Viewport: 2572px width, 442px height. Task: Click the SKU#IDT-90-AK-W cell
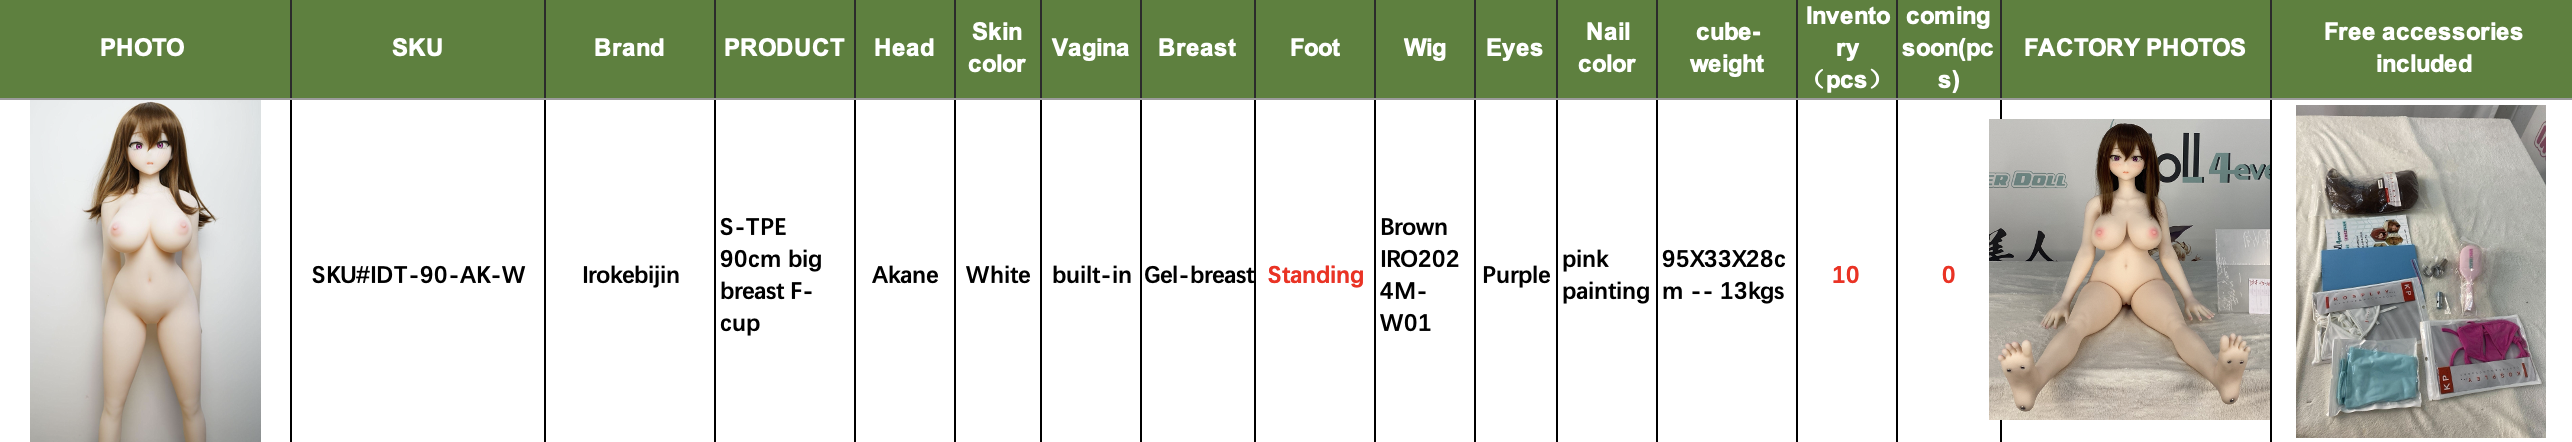coord(418,275)
